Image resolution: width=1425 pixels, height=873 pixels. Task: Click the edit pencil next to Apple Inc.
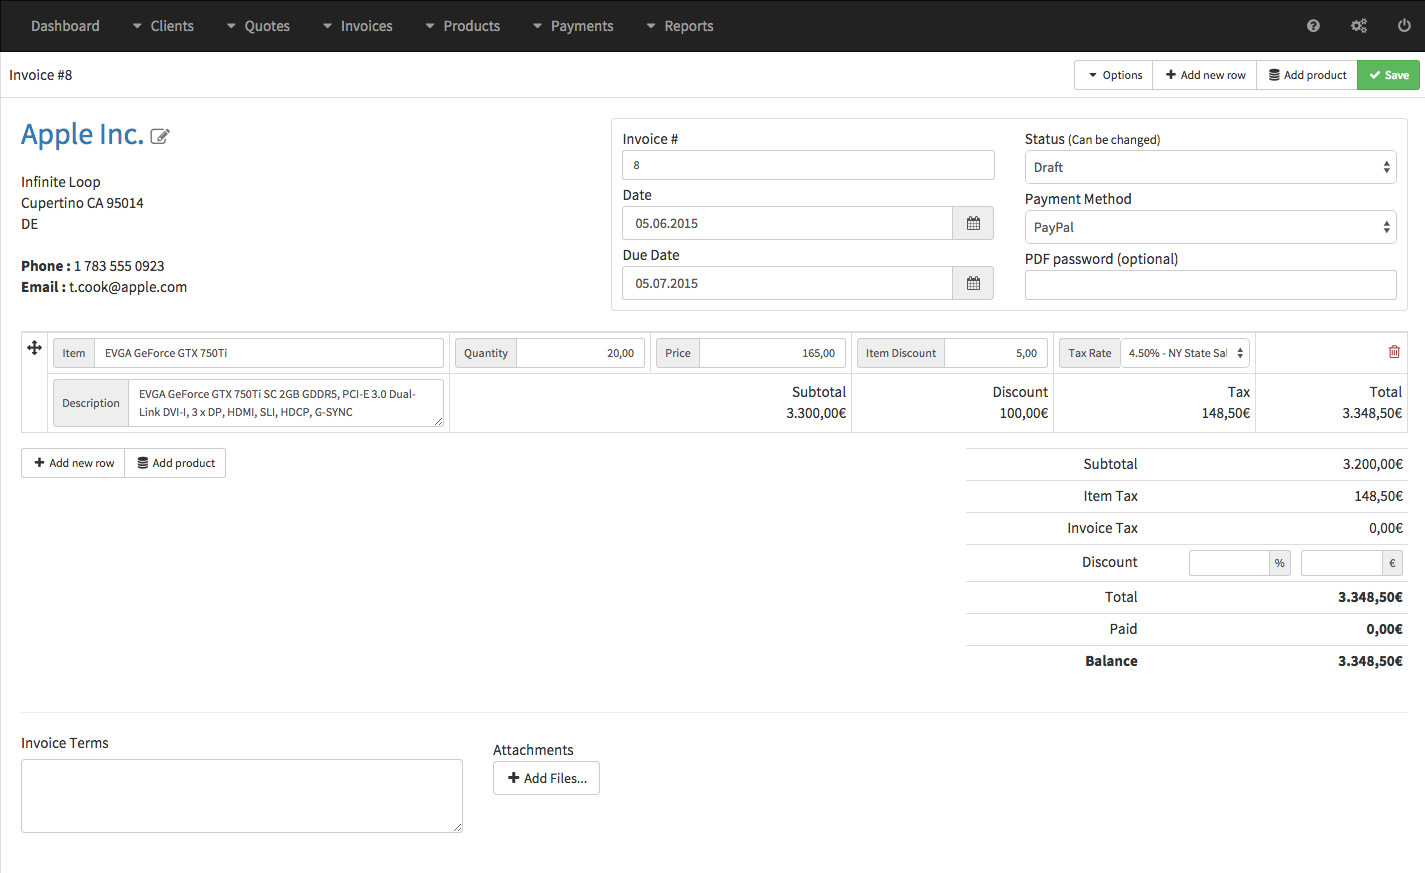(160, 136)
